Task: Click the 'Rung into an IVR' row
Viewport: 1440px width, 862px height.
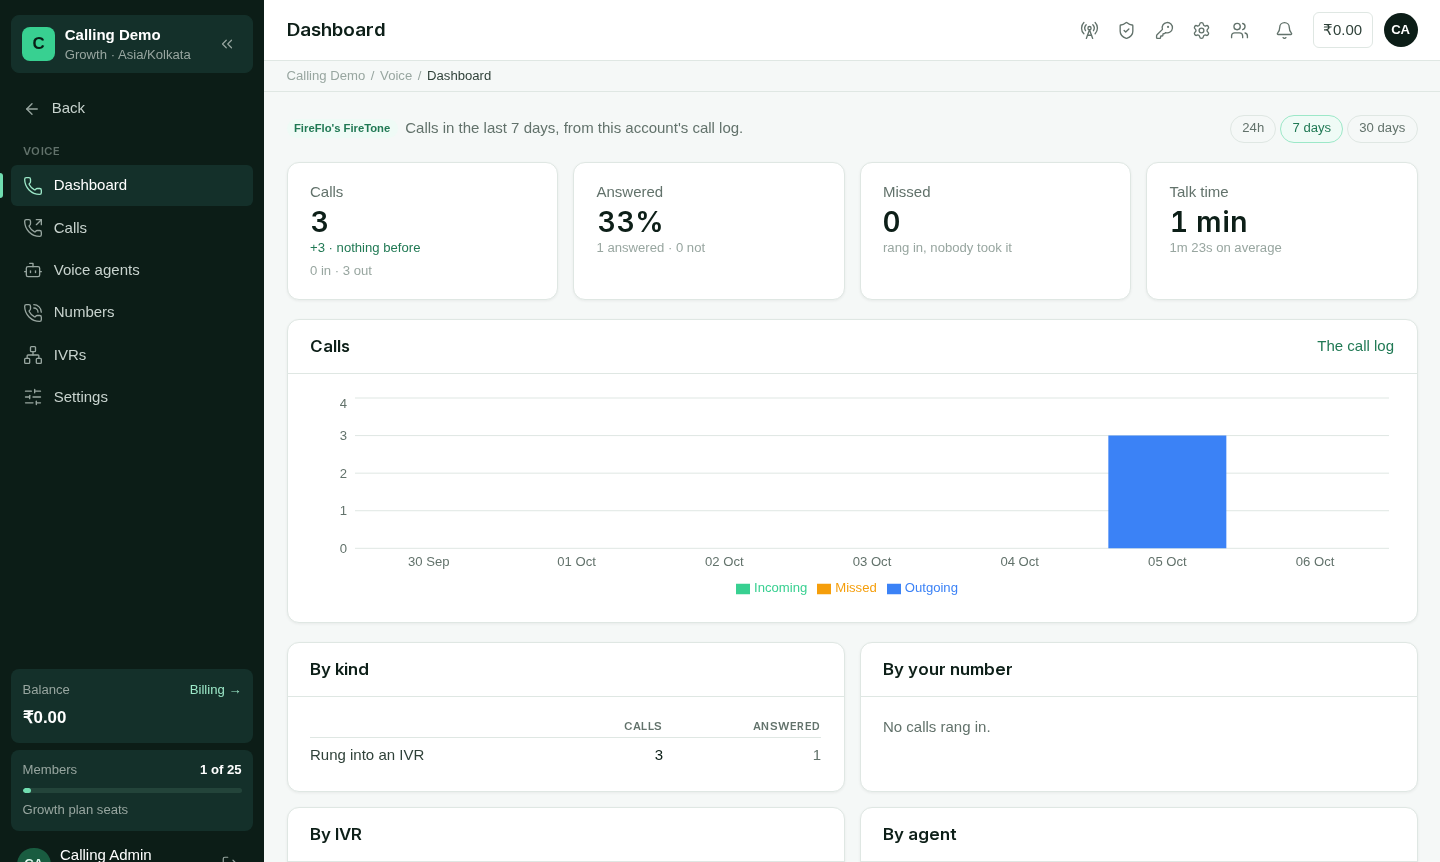Action: 565,755
